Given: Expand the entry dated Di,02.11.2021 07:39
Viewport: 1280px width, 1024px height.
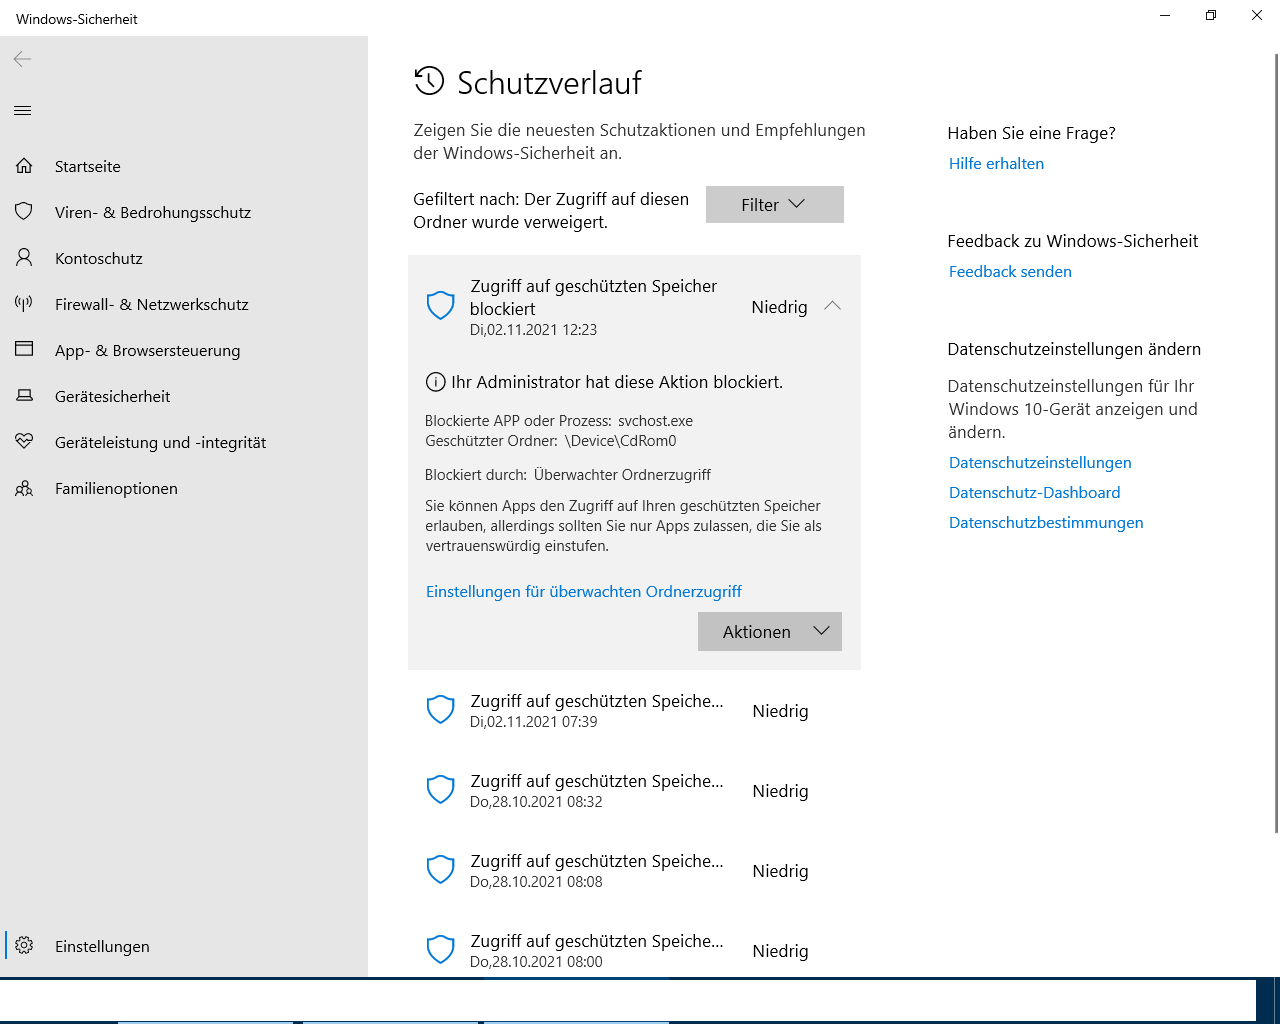Looking at the screenshot, I should click(634, 711).
